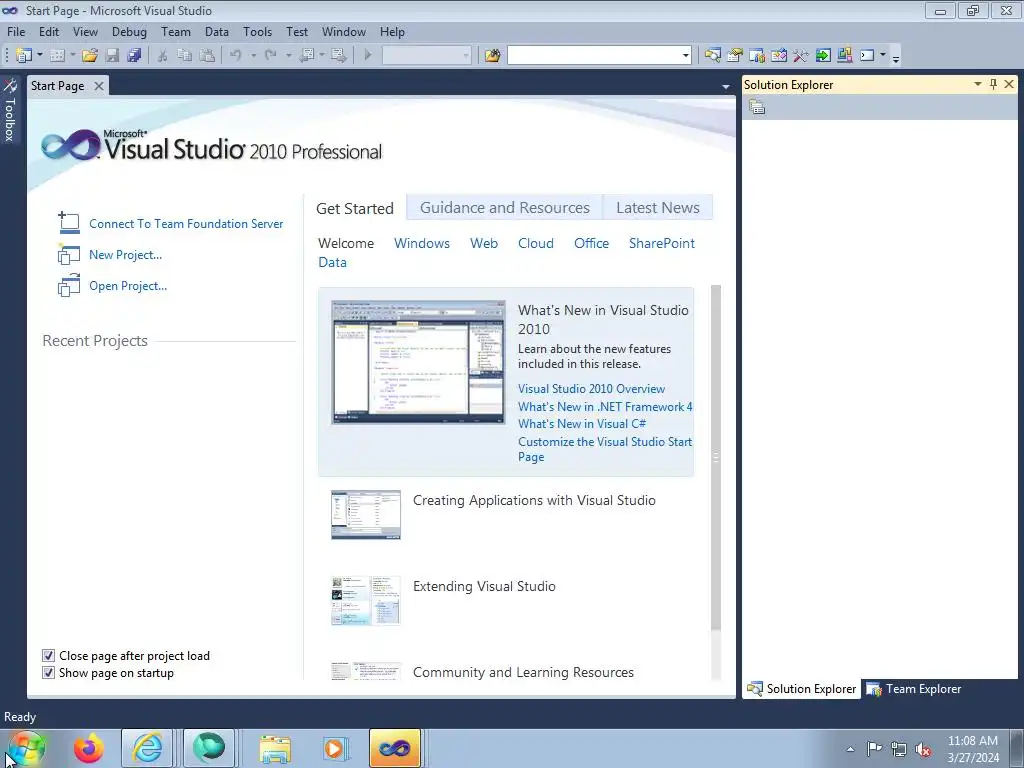Click the Save toolbar icon
The image size is (1024, 768).
click(x=112, y=56)
